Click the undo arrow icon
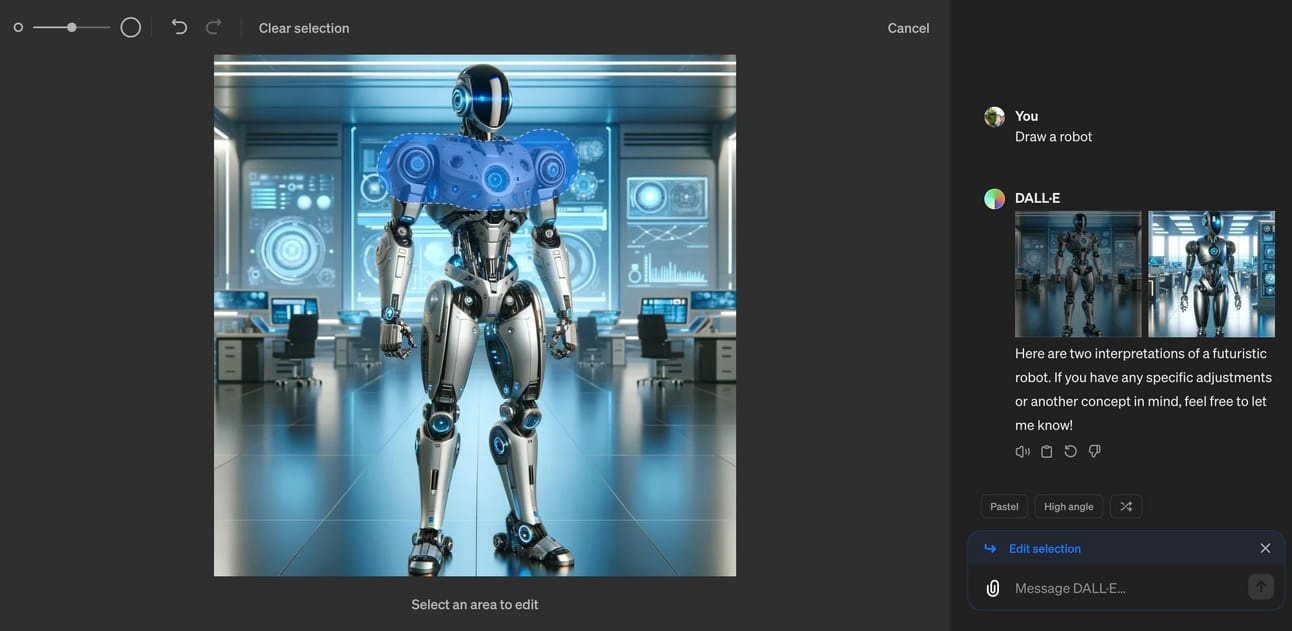Image resolution: width=1292 pixels, height=631 pixels. coord(179,27)
